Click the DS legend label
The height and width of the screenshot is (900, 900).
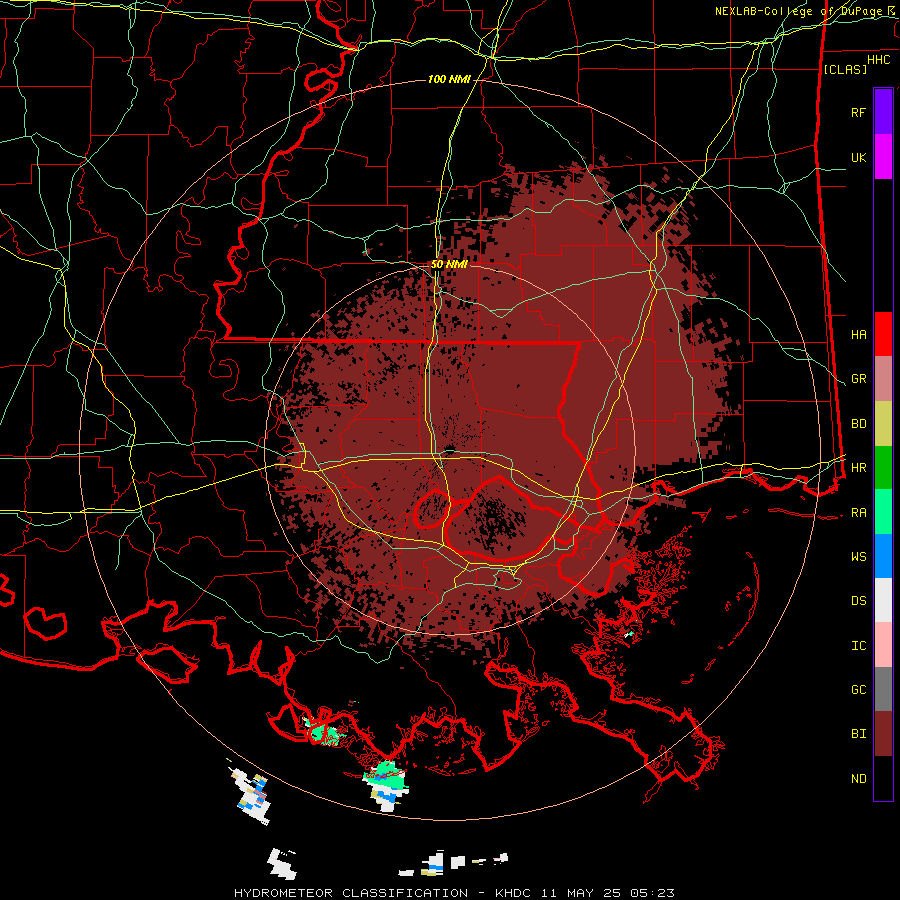[858, 600]
